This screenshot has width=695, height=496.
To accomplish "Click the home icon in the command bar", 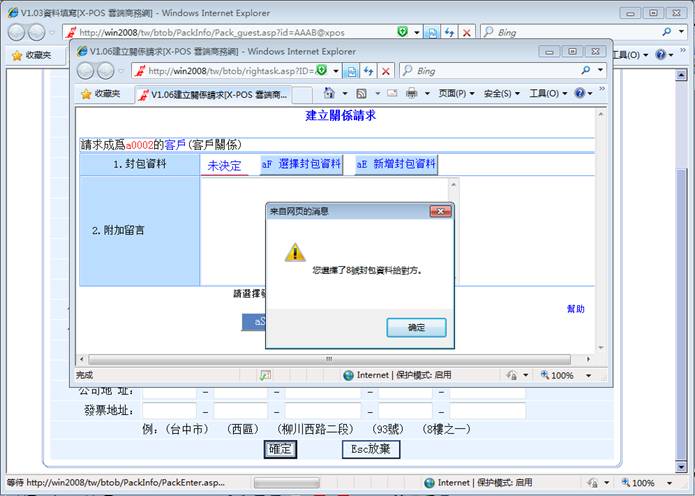I will (x=329, y=93).
